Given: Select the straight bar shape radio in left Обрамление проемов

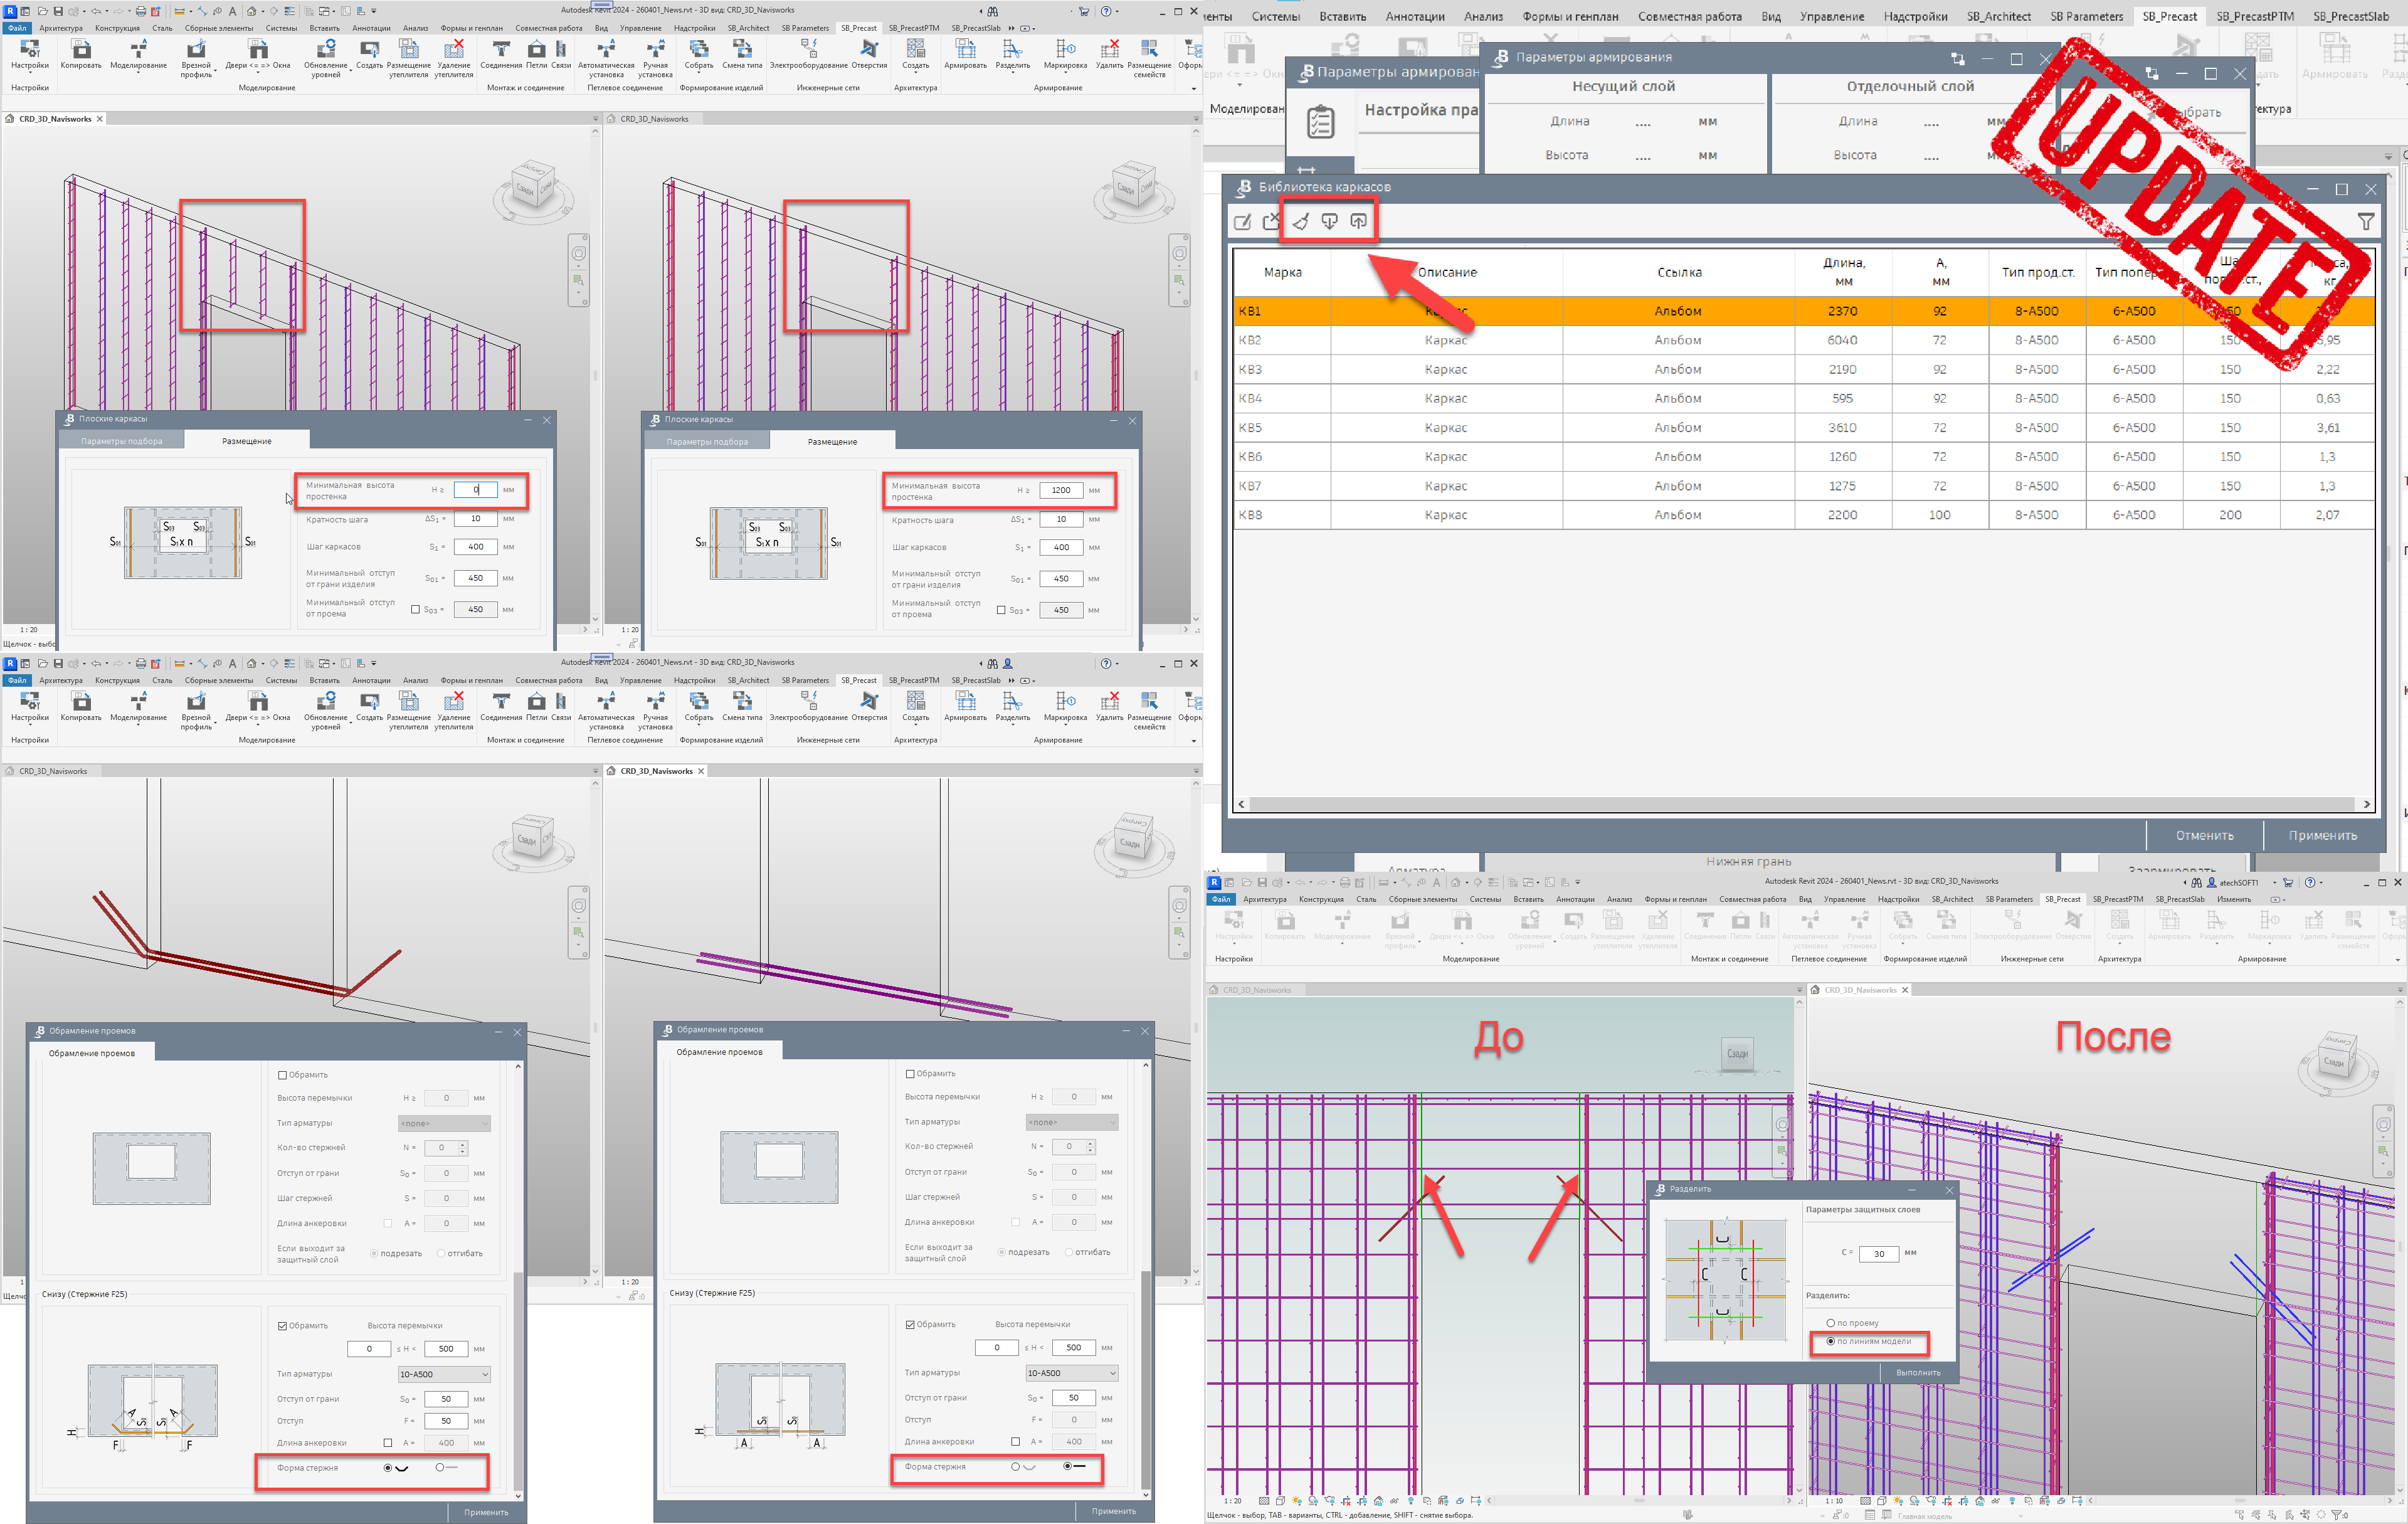Looking at the screenshot, I should [439, 1468].
